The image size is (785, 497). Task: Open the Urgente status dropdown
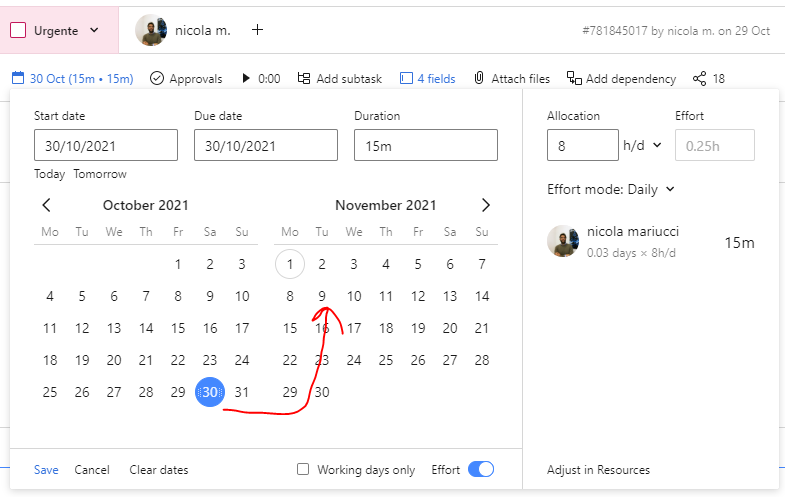[x=94, y=30]
